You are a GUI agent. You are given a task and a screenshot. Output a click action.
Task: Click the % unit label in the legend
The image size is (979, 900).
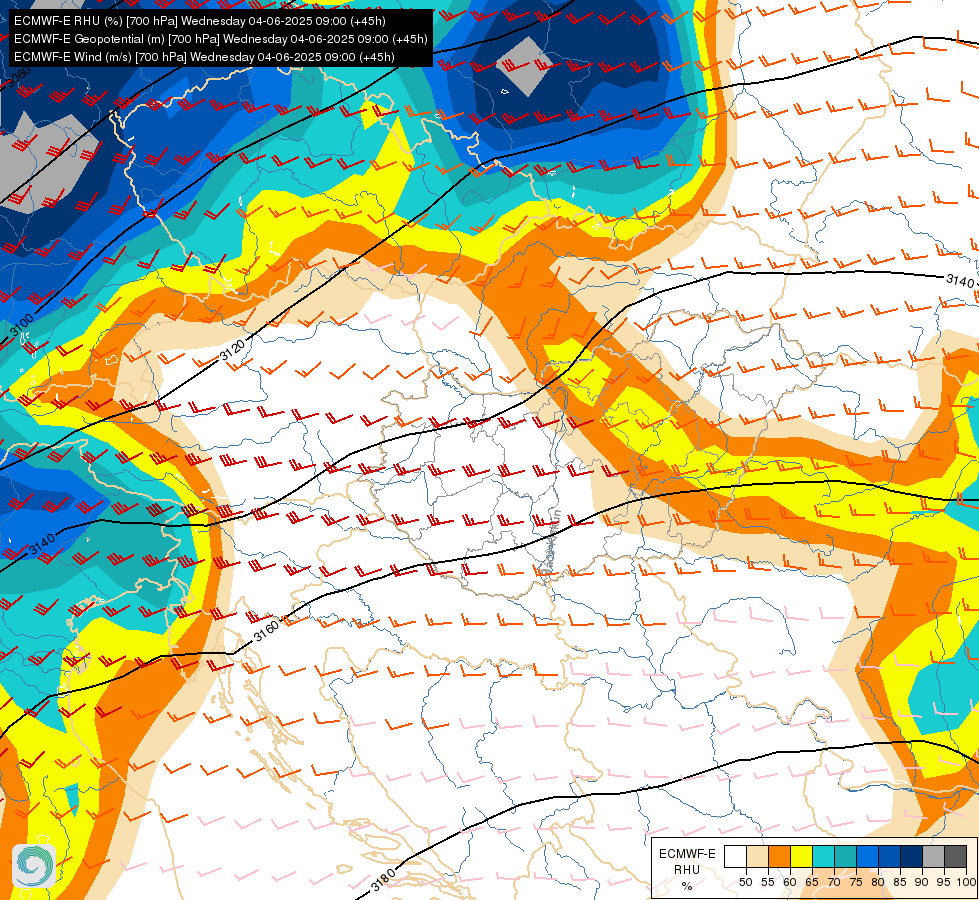click(x=687, y=886)
